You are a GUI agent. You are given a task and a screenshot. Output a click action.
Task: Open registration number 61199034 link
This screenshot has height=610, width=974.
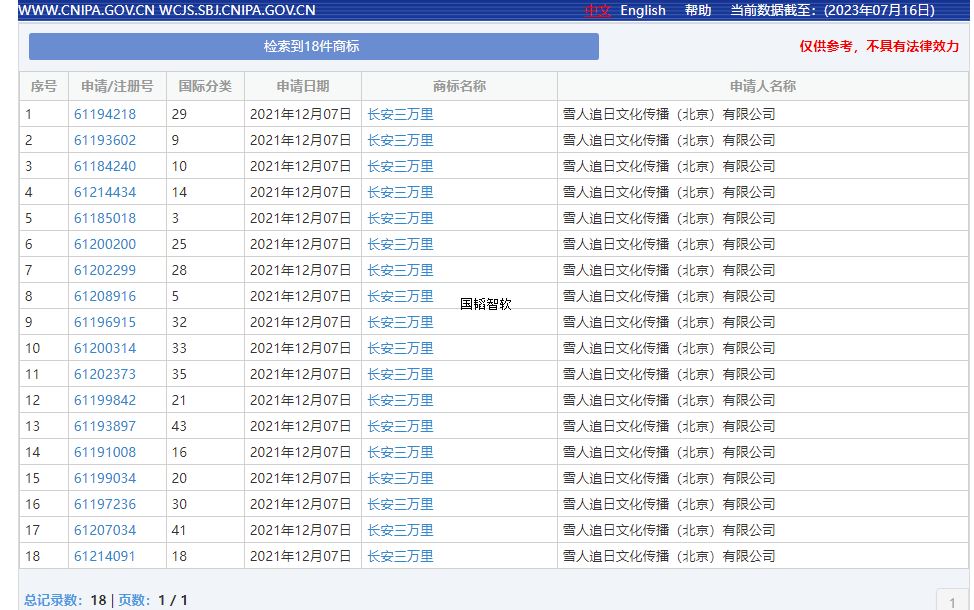coord(104,479)
